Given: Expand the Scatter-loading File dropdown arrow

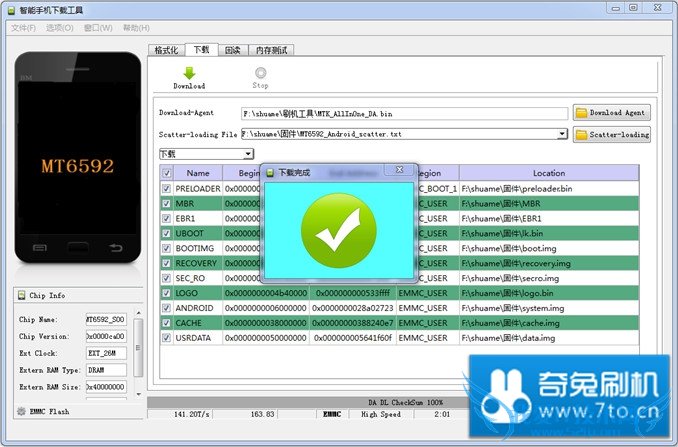Looking at the screenshot, I should [x=562, y=134].
